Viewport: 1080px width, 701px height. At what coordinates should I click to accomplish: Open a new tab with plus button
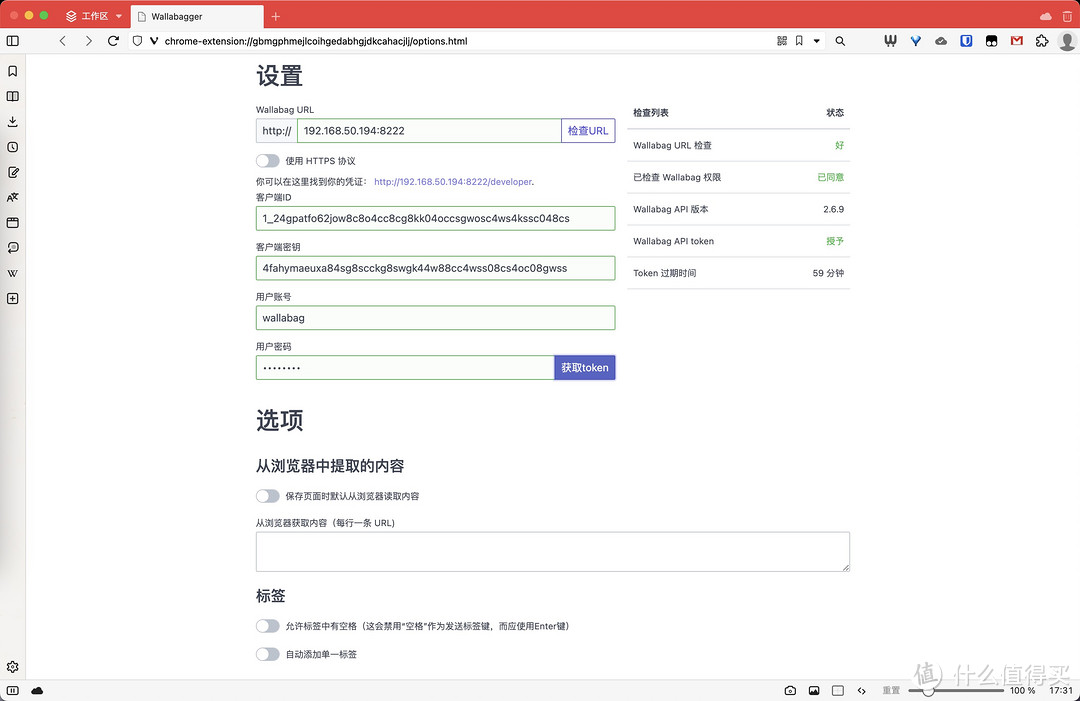pyautogui.click(x=276, y=16)
